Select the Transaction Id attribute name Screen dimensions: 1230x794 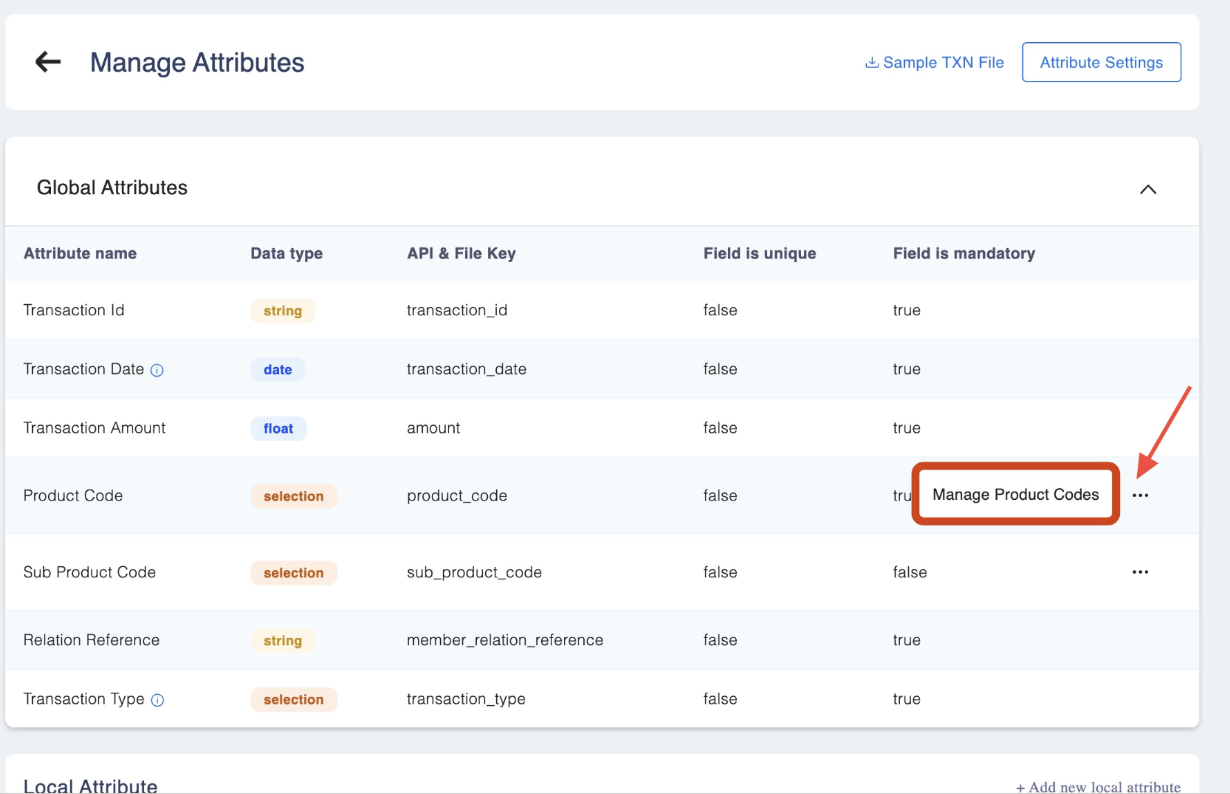pyautogui.click(x=74, y=310)
